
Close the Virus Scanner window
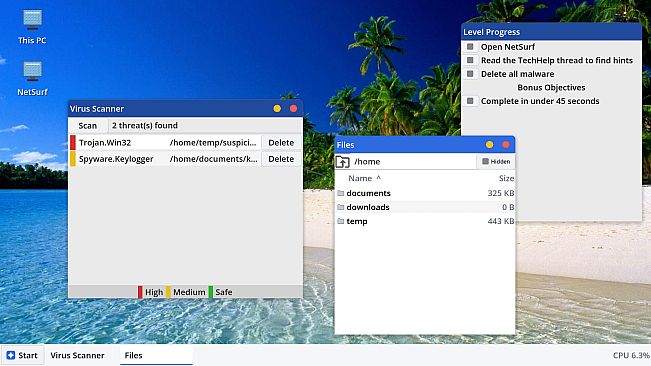click(294, 109)
